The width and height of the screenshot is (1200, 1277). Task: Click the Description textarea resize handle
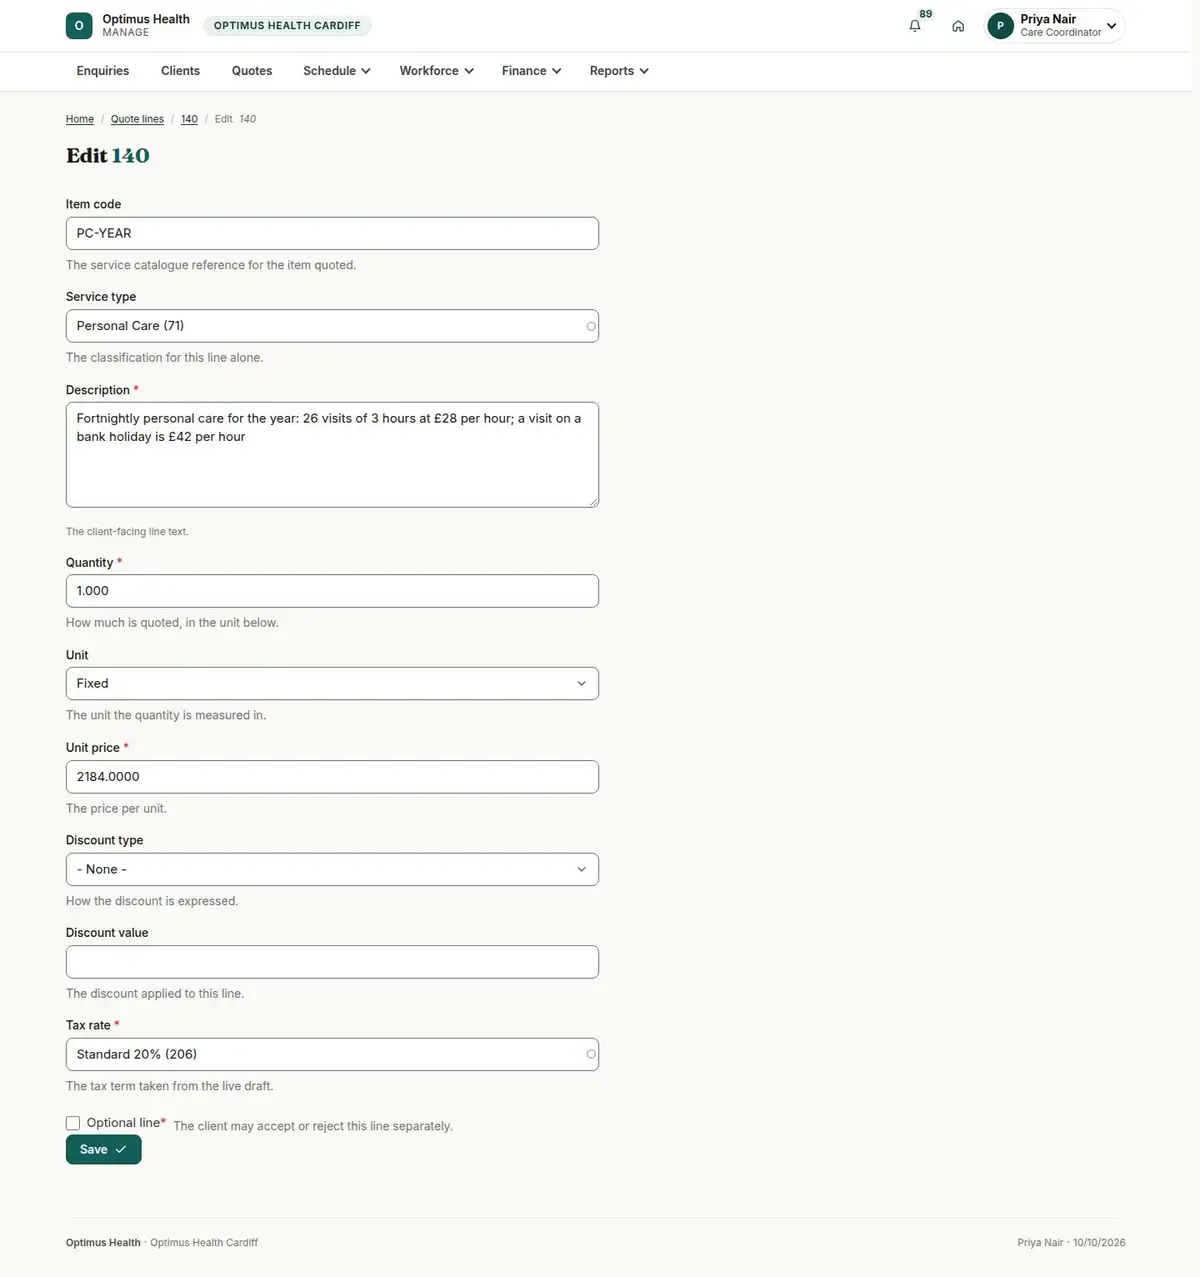[x=593, y=502]
